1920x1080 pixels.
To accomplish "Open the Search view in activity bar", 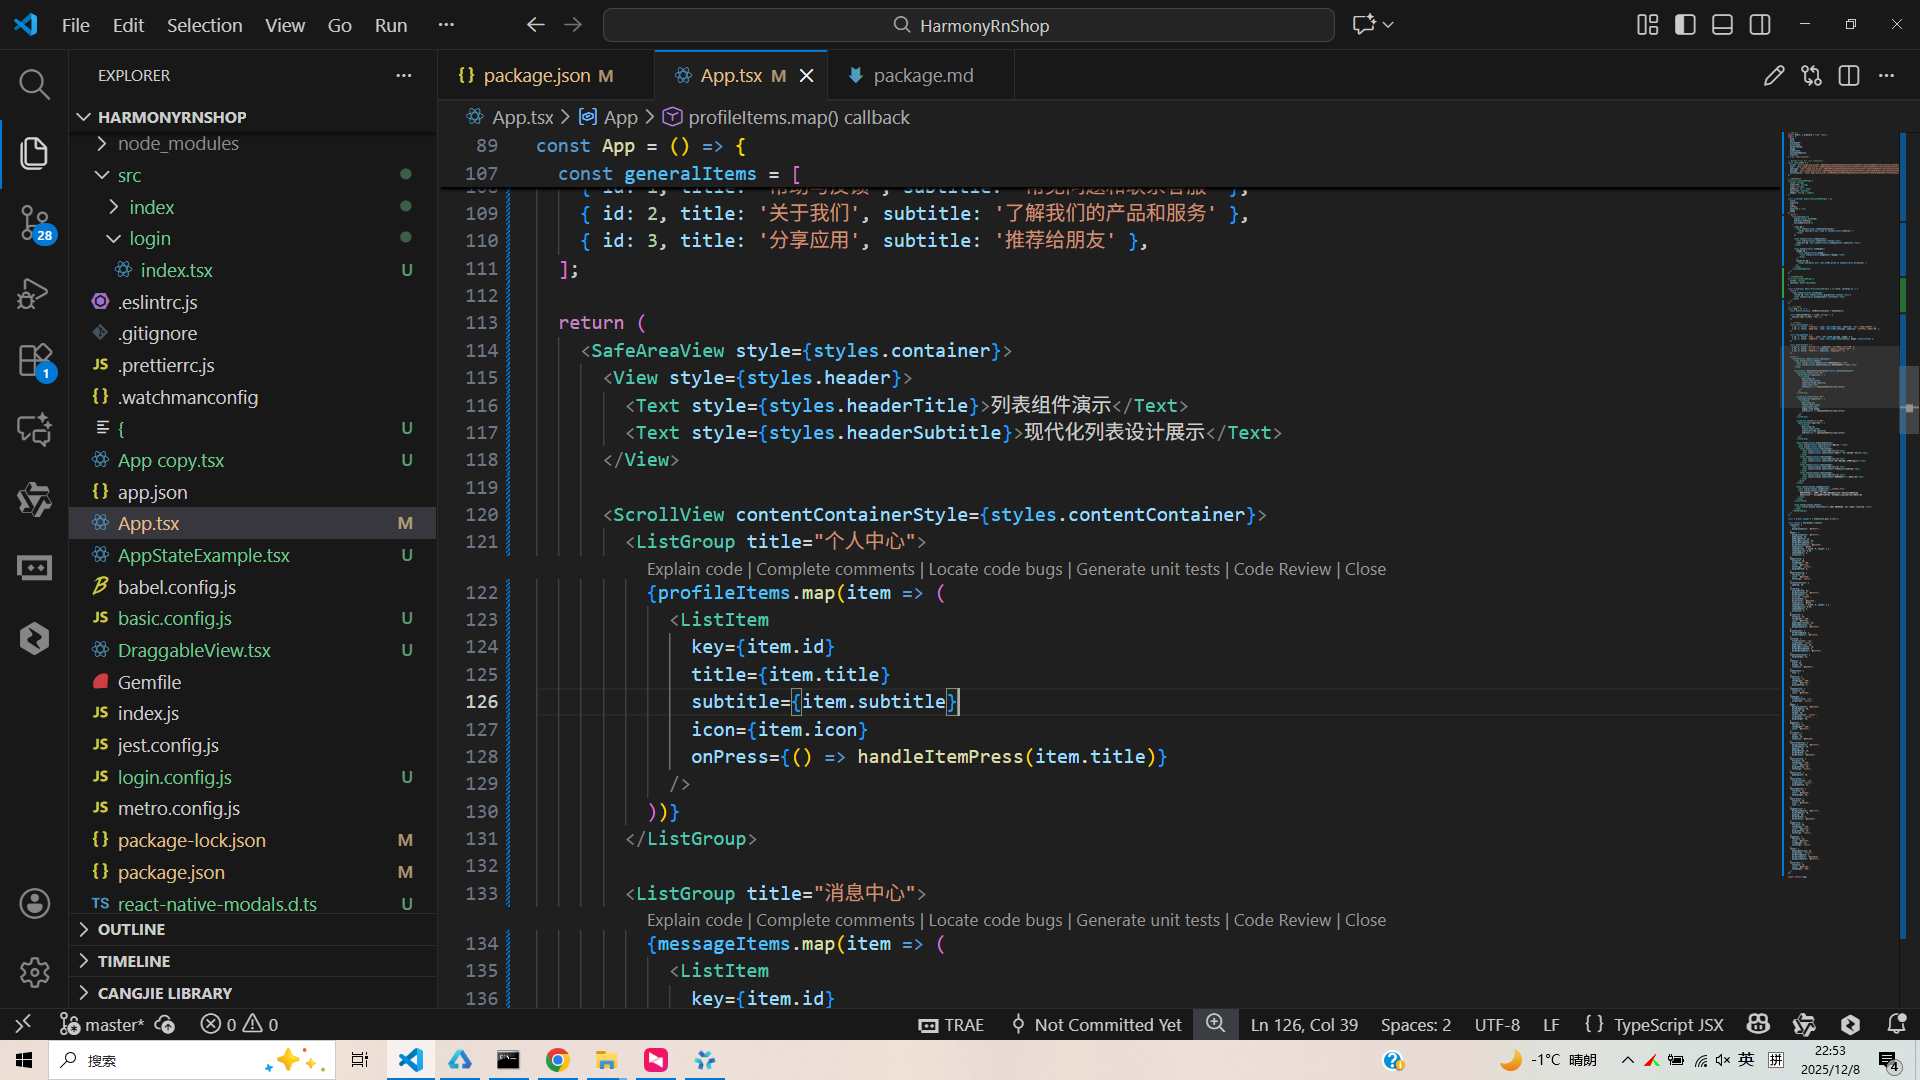I will click(34, 84).
